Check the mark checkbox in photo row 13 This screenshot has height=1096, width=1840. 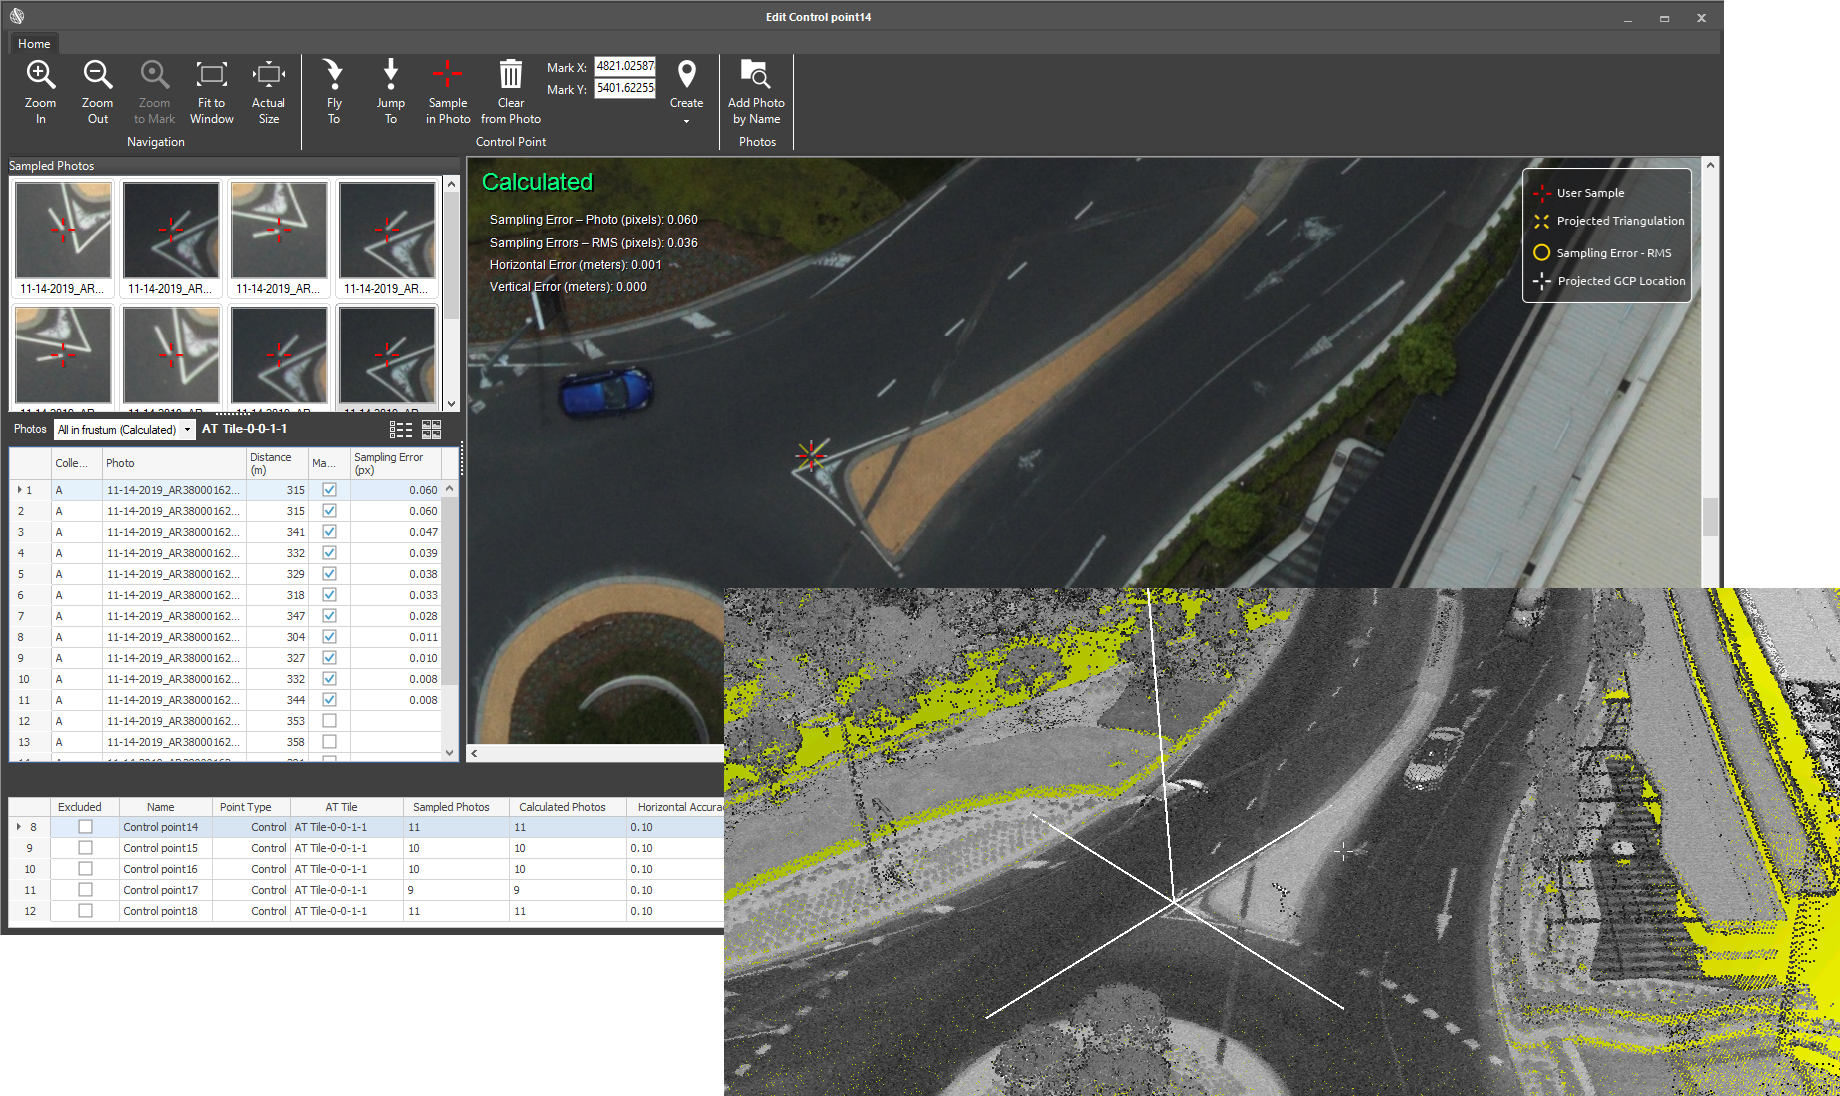click(x=329, y=742)
